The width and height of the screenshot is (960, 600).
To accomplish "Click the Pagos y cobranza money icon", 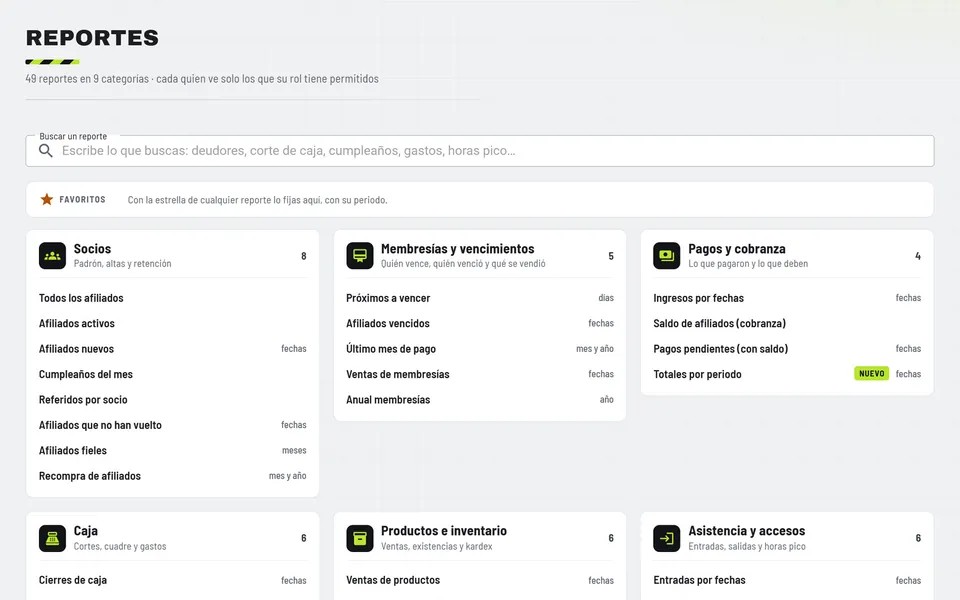I will [667, 256].
